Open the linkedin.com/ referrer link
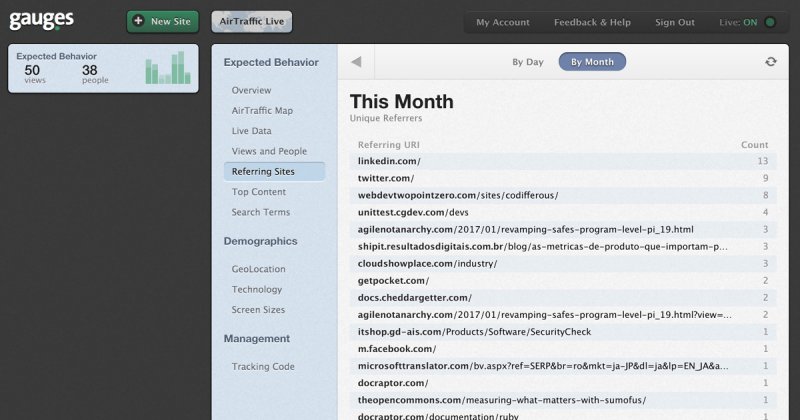The width and height of the screenshot is (800, 420). (x=389, y=161)
